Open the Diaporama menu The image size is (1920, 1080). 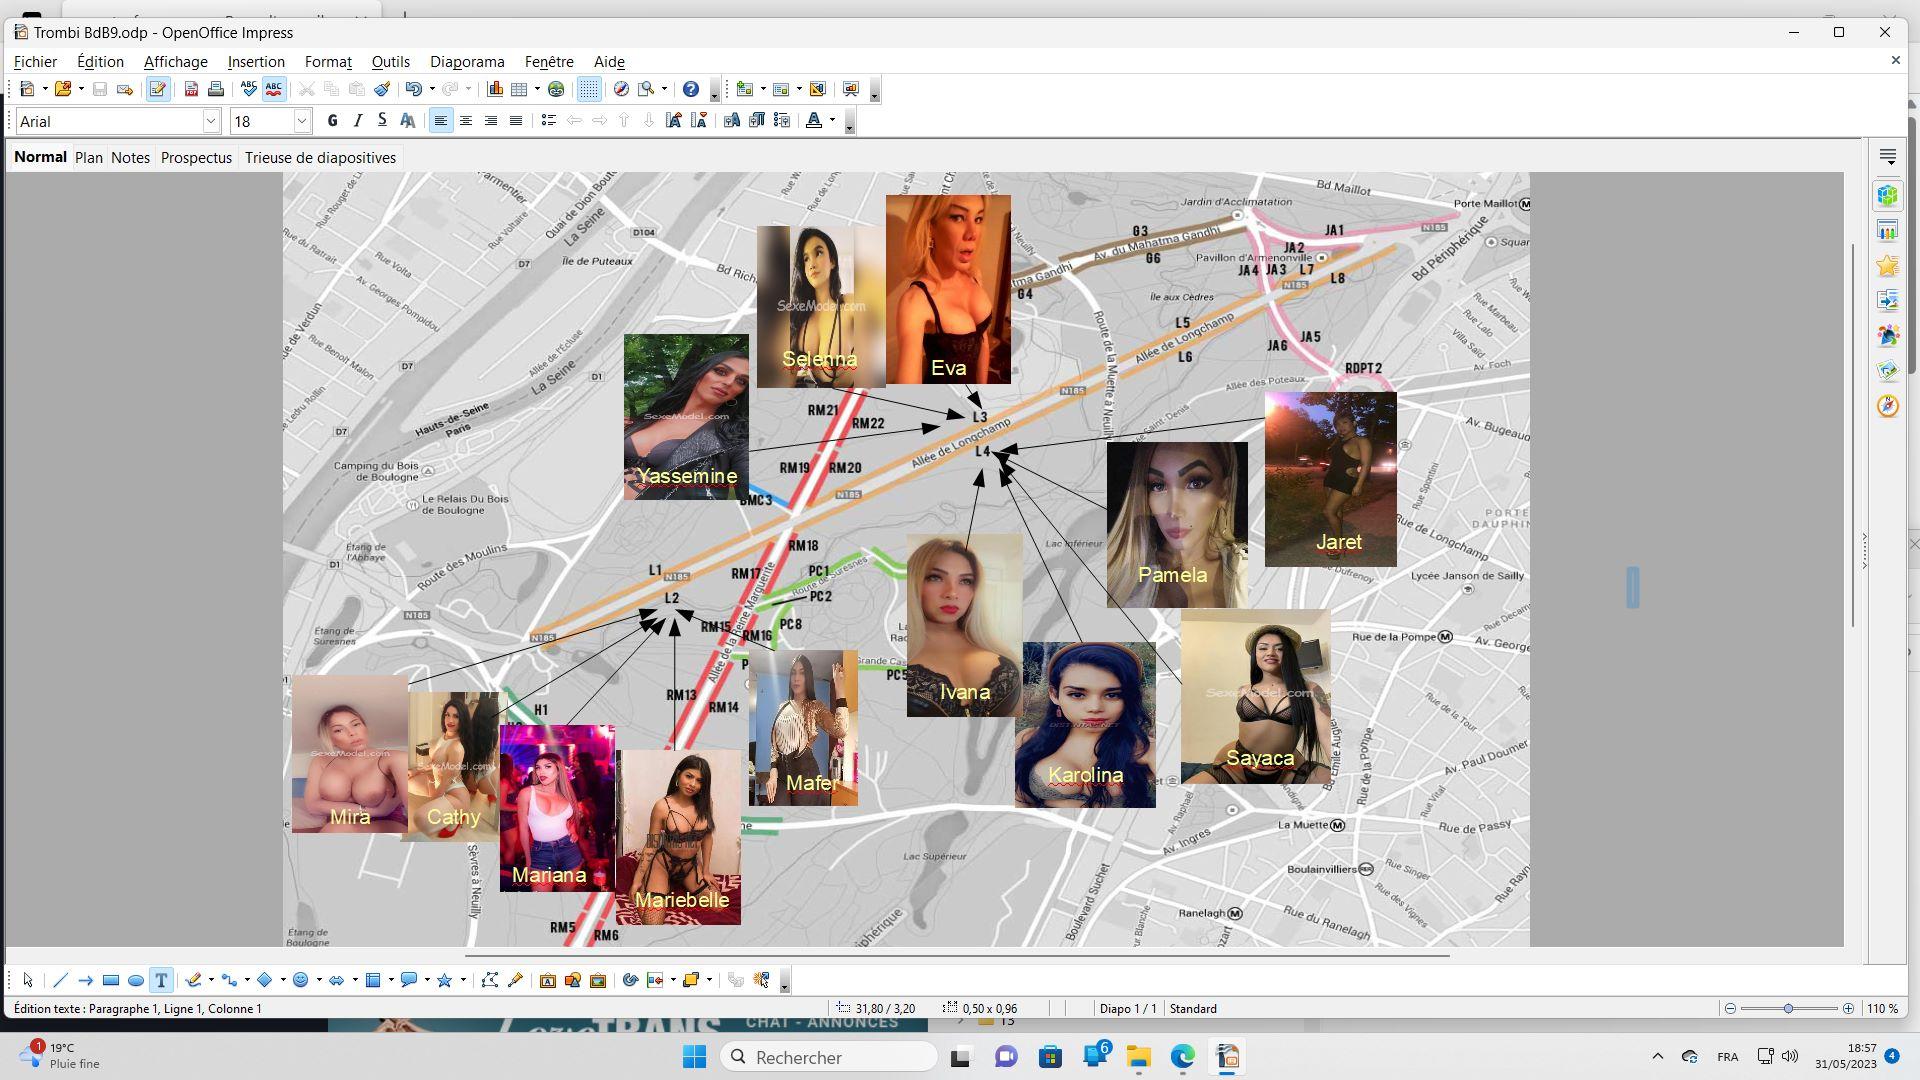[x=467, y=62]
